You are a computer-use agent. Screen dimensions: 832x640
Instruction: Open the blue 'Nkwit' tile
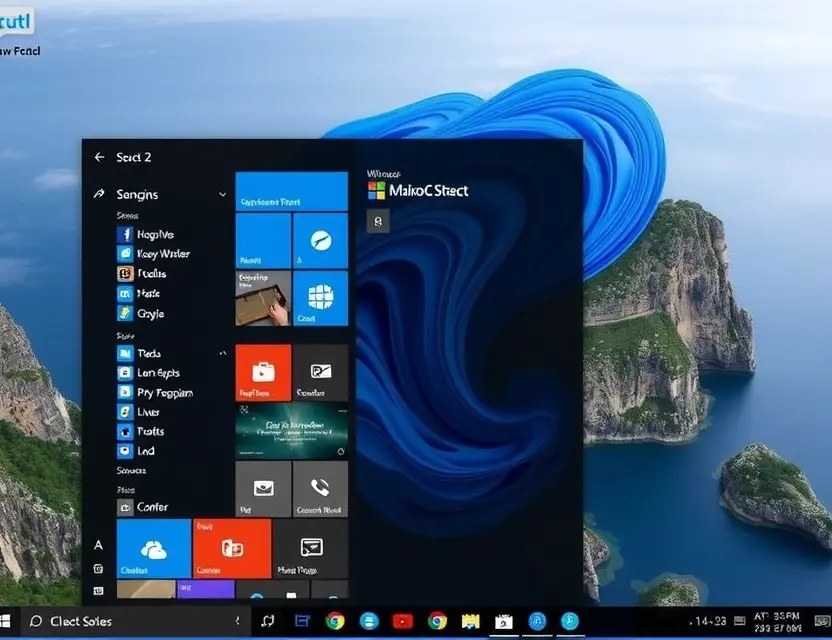click(263, 240)
